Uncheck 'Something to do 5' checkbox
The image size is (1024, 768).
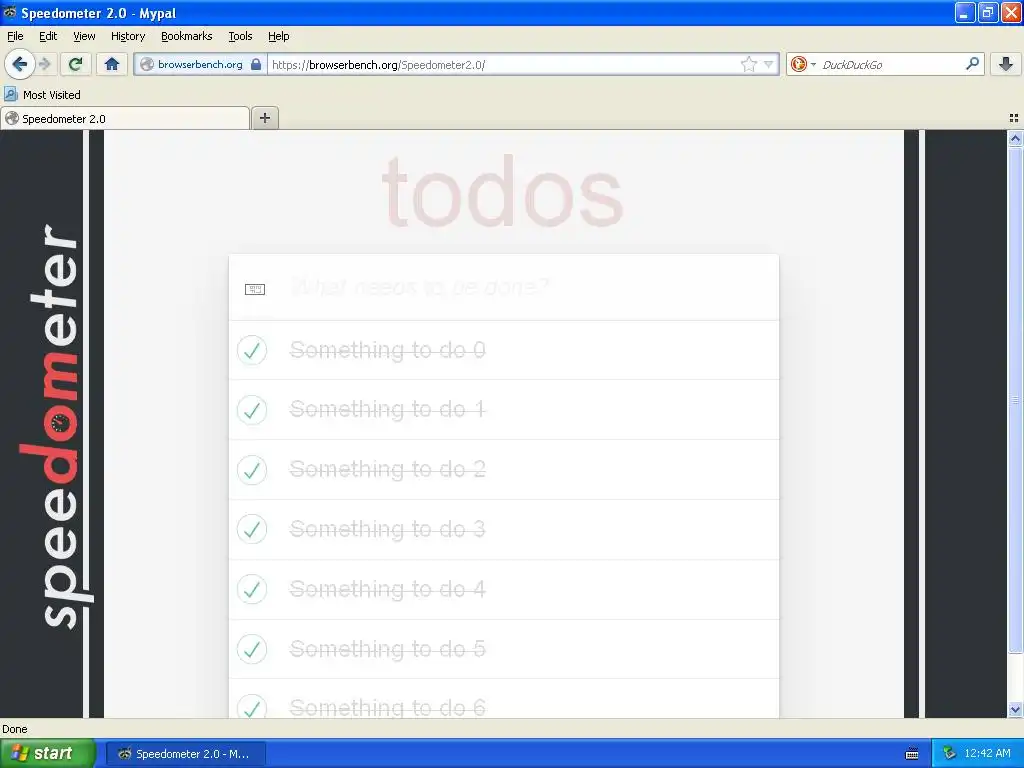[x=252, y=649]
